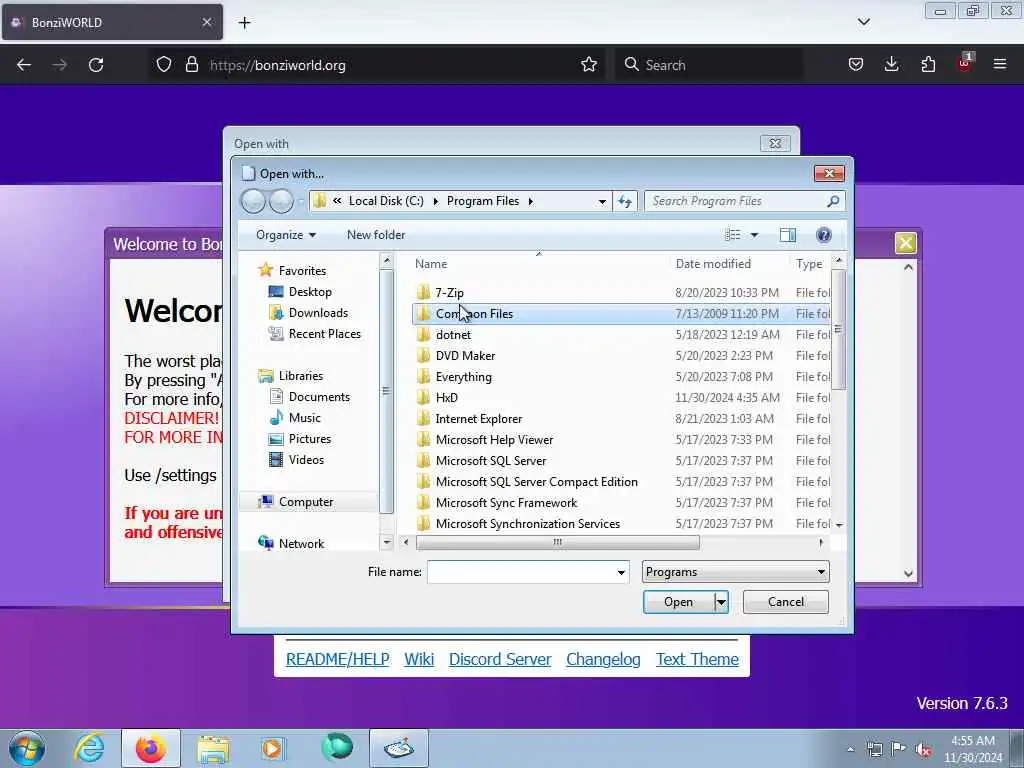Expand the Local Disk (C:) breadcrumb arrow

point(436,201)
